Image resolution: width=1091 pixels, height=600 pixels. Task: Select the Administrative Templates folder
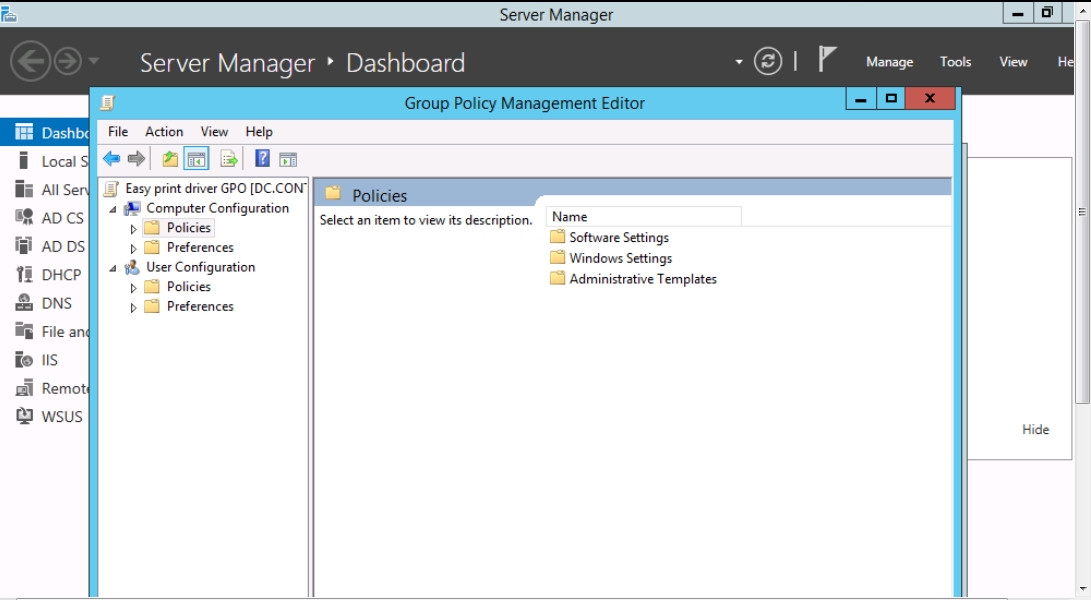point(642,279)
